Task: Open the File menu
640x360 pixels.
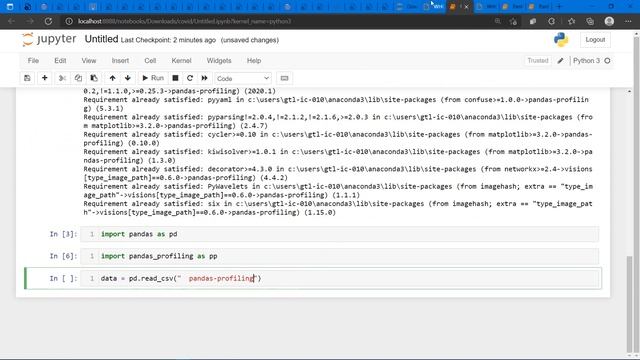Action: pyautogui.click(x=33, y=60)
